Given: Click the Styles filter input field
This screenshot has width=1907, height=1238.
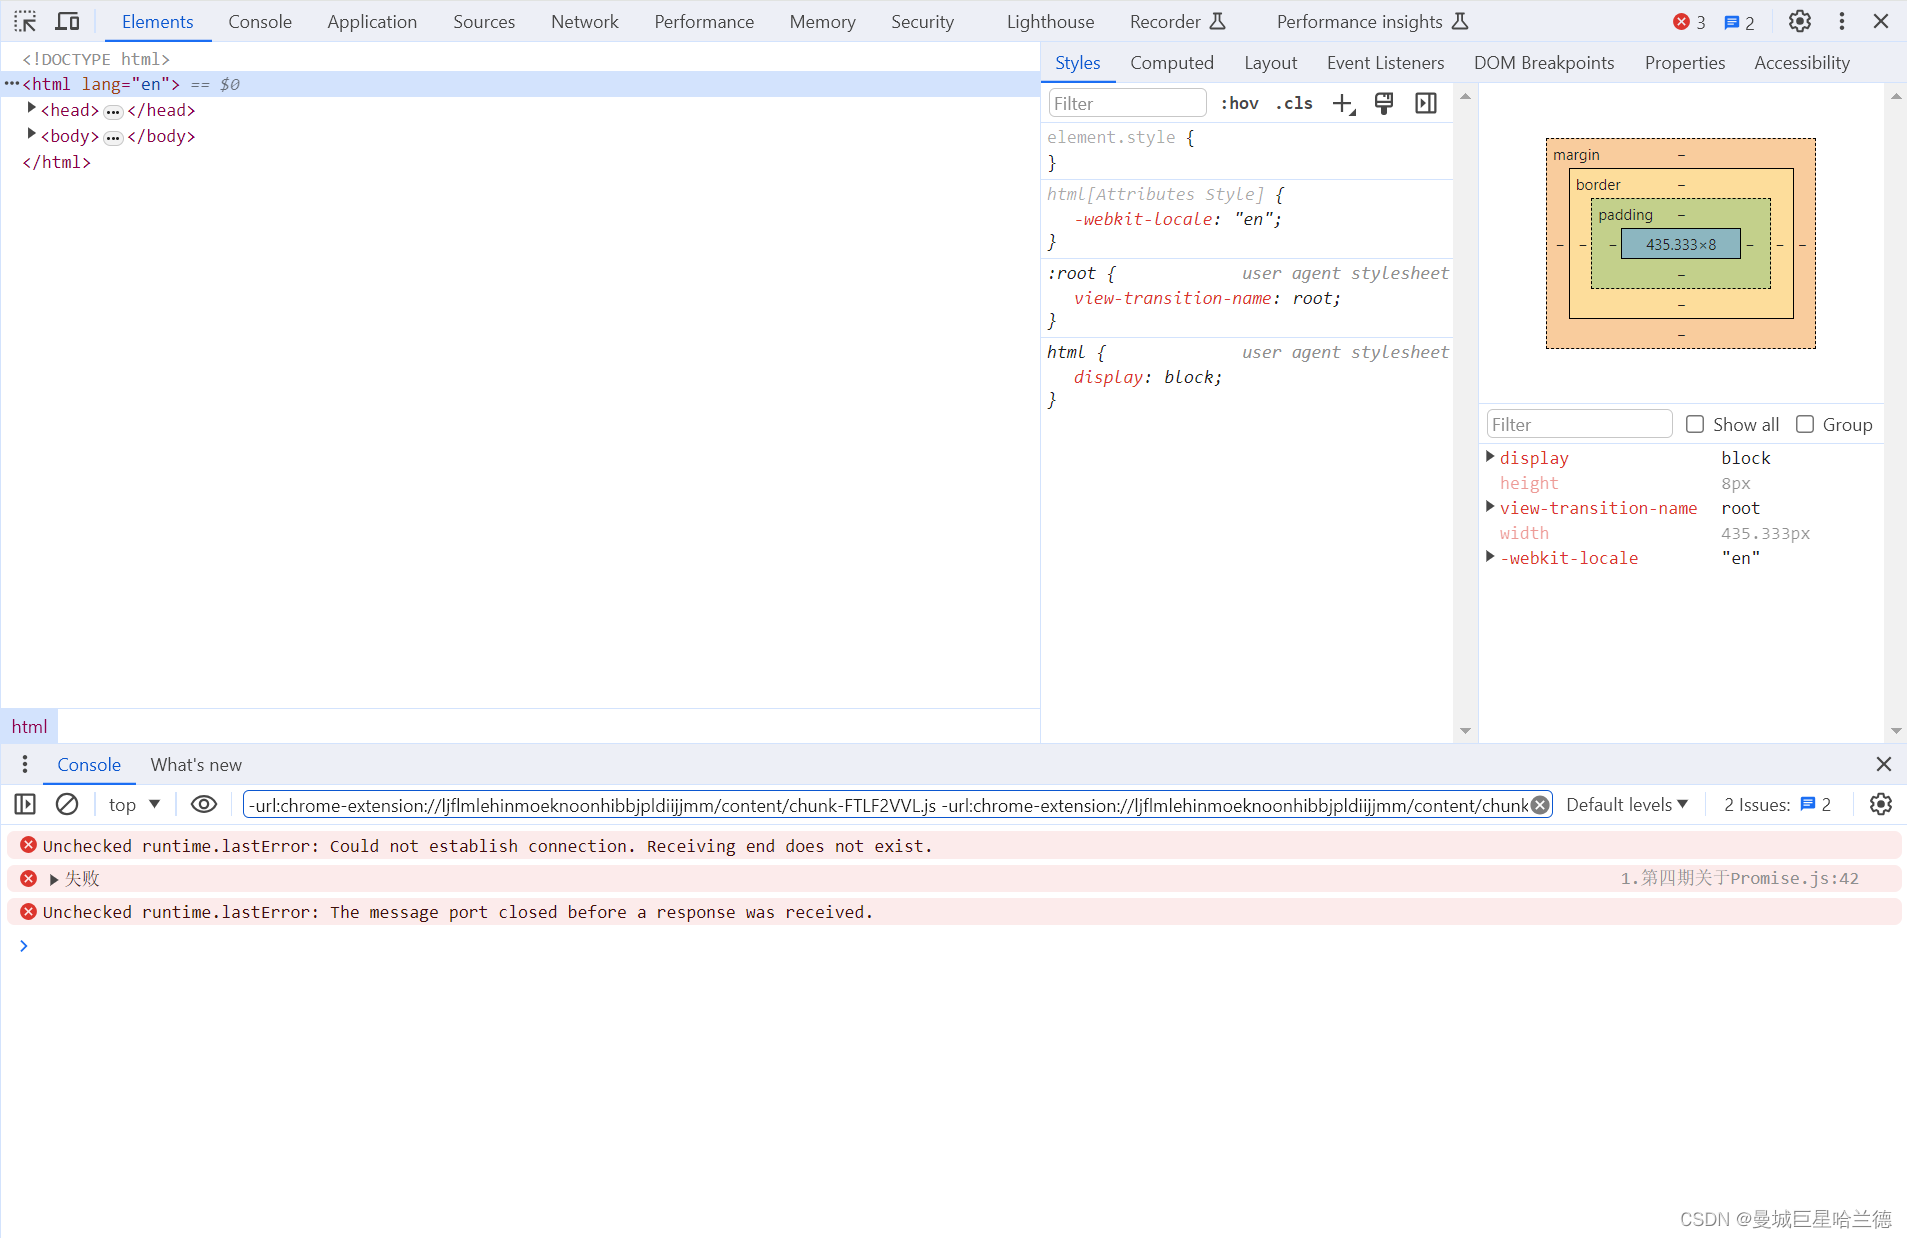Looking at the screenshot, I should [1127, 103].
